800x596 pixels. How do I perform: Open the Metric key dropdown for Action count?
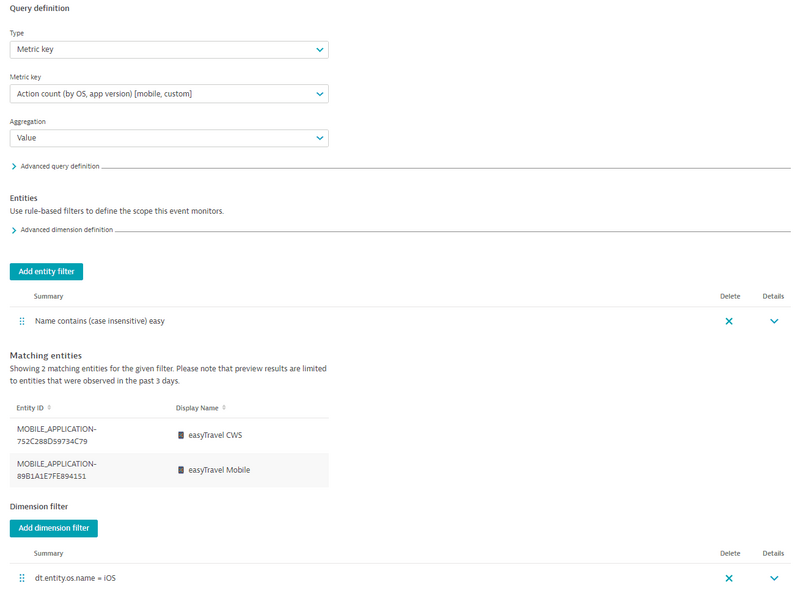pyautogui.click(x=168, y=94)
